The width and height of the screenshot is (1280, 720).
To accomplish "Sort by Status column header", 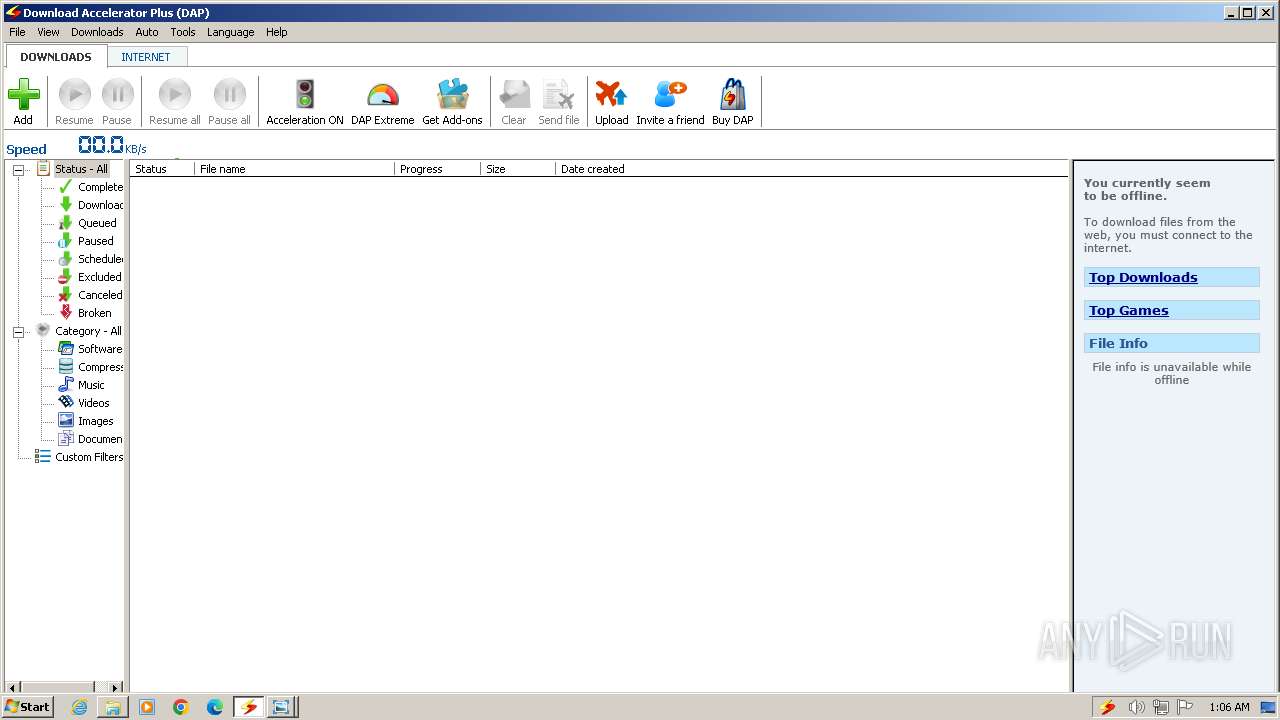I will coord(162,169).
